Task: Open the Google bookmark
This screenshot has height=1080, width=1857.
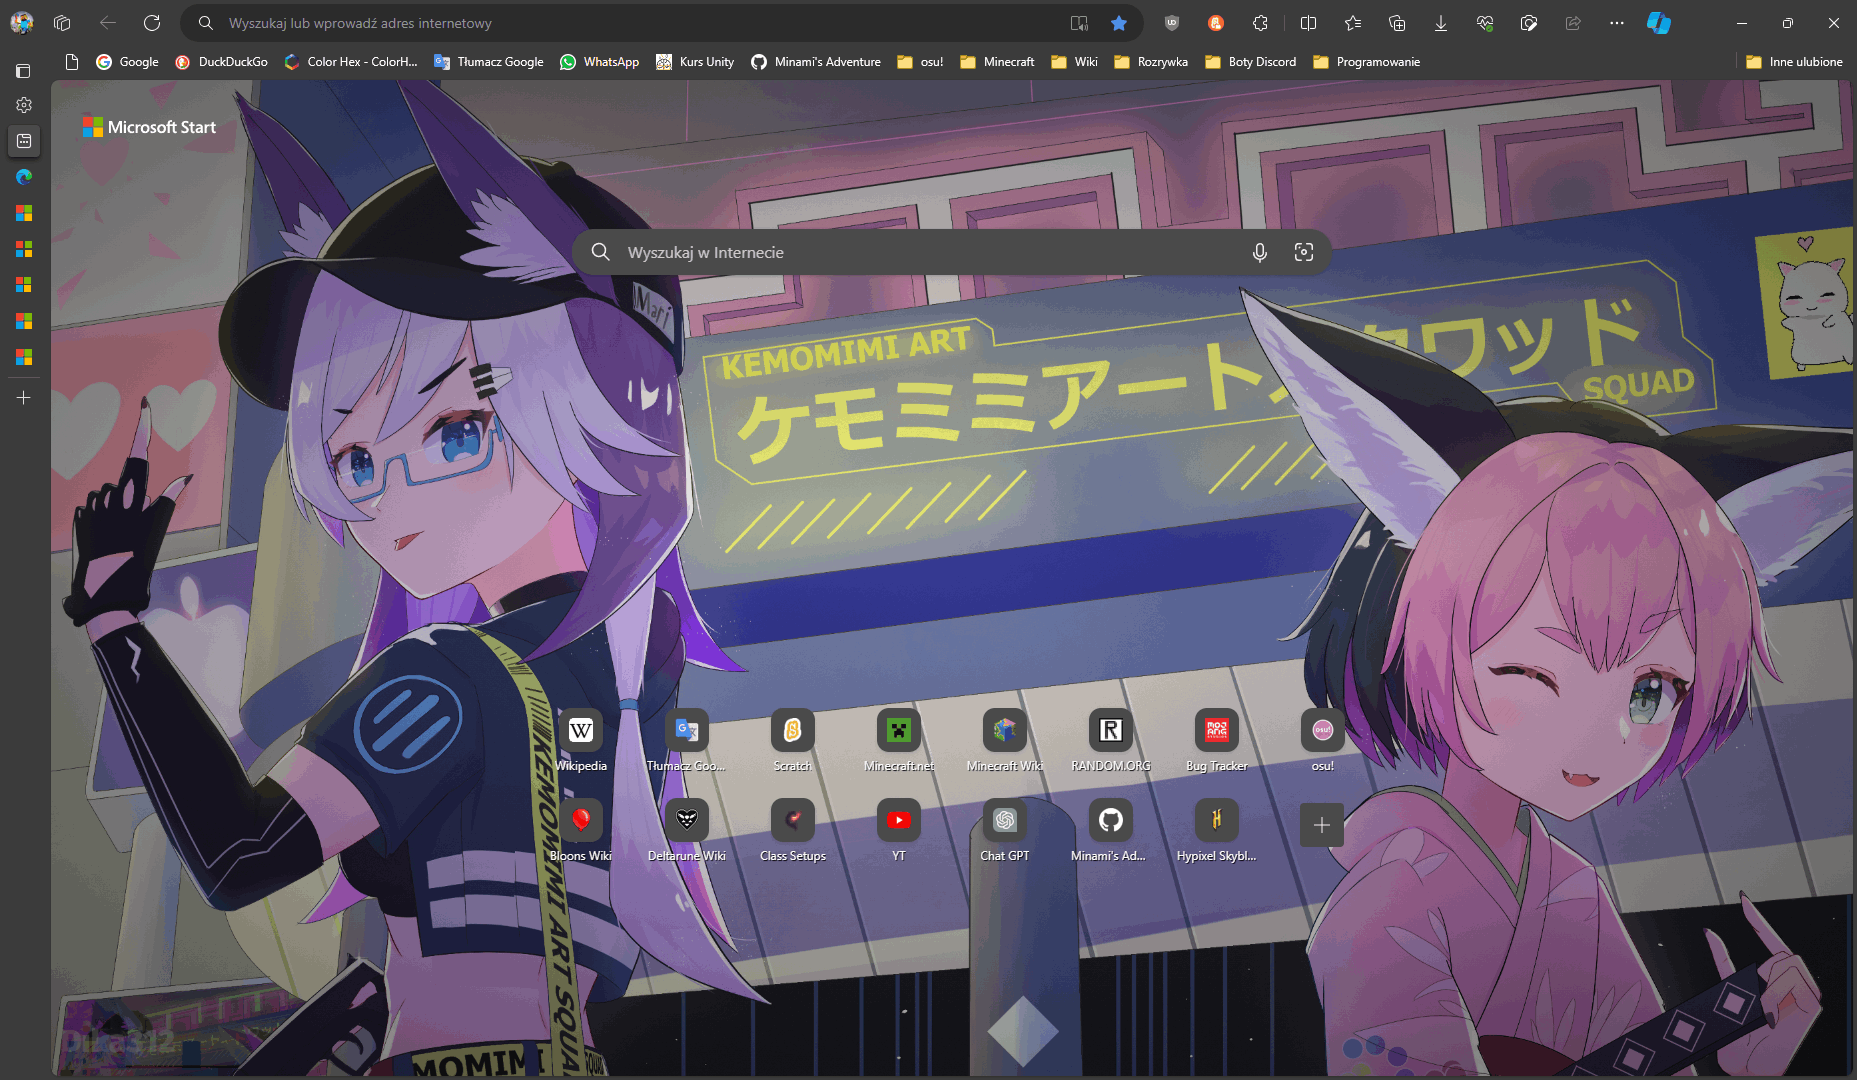Action: click(x=127, y=62)
